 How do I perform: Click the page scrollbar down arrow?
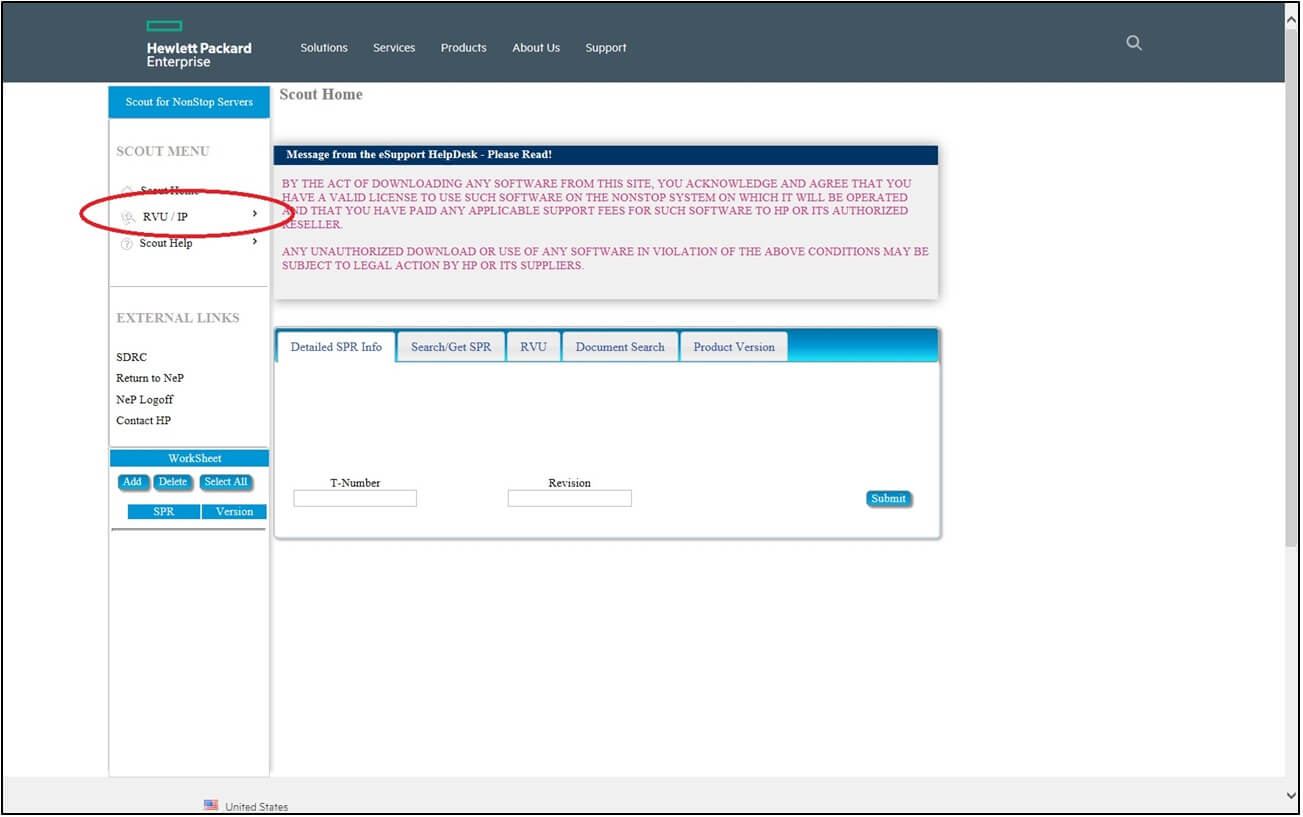click(x=1292, y=796)
